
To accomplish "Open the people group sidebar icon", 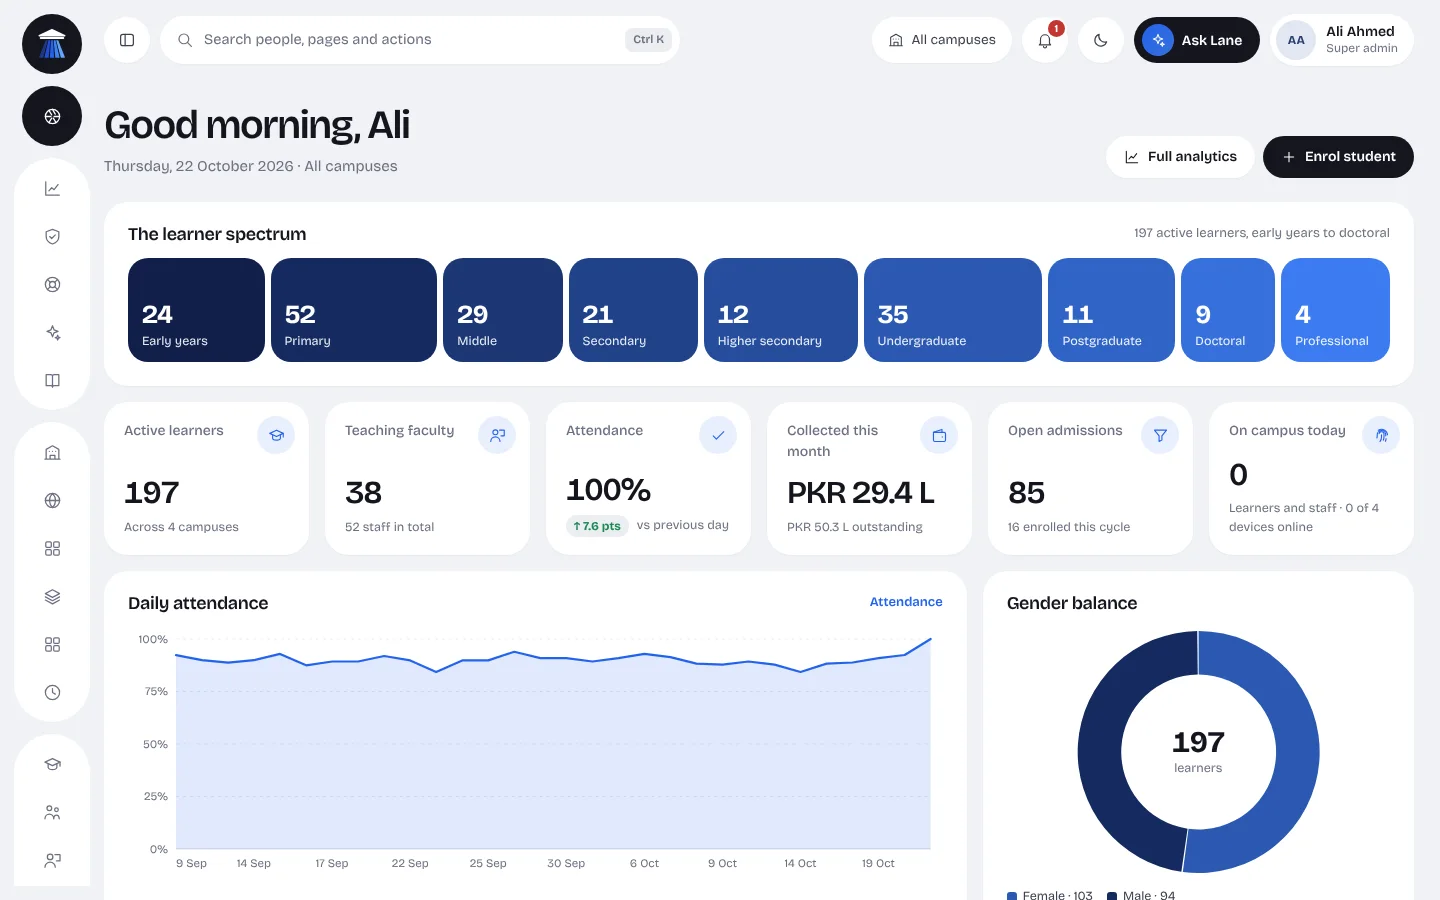I will pos(52,812).
